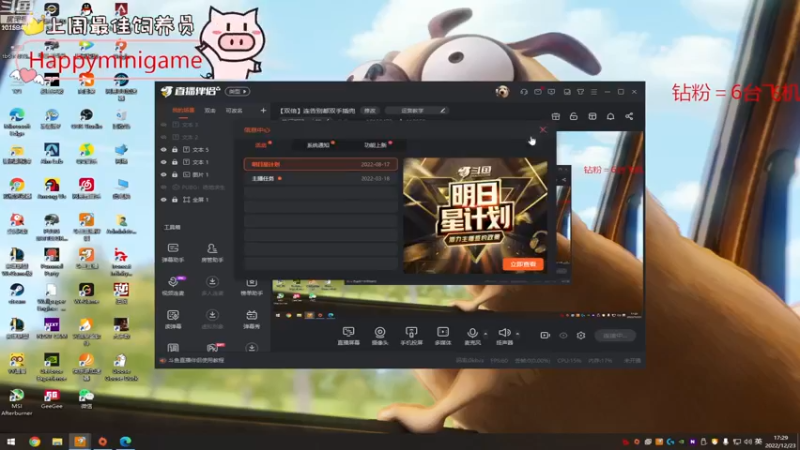Open the Windows Start menu
The image size is (800, 450).
(x=11, y=442)
